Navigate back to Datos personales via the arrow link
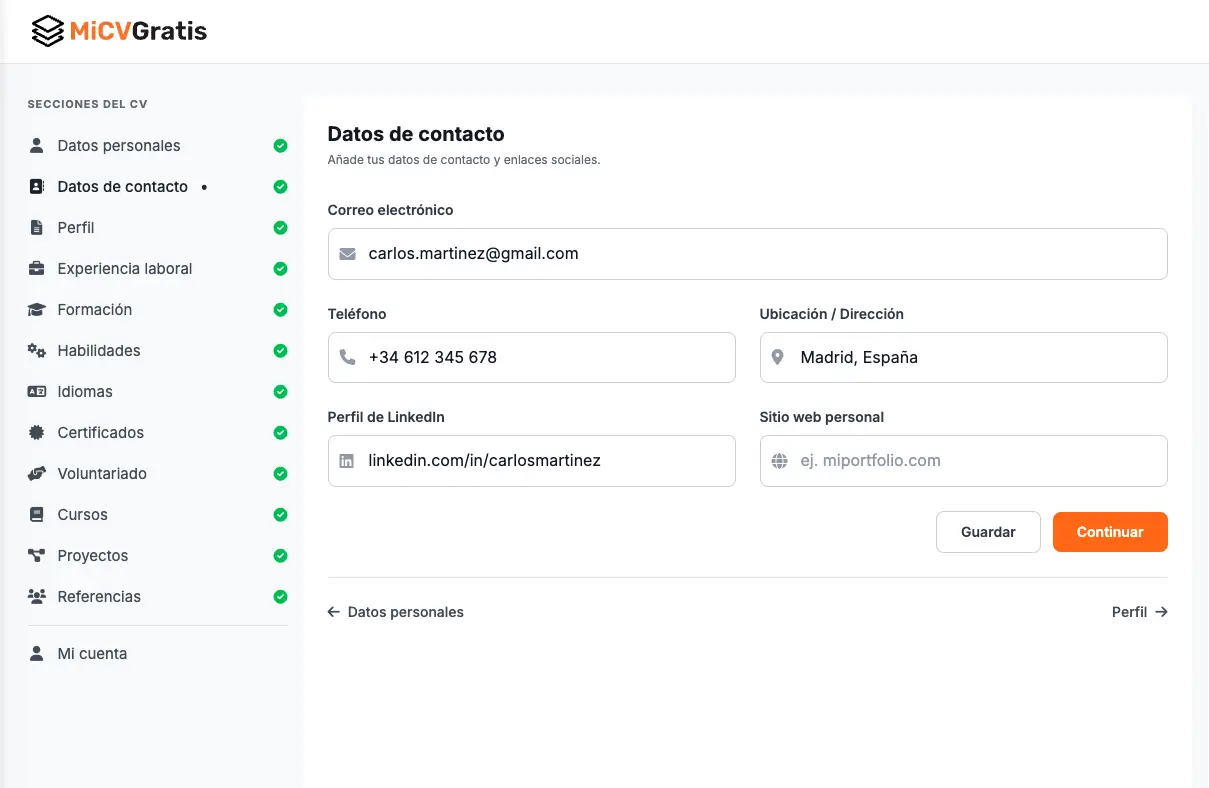The height and width of the screenshot is (788, 1209). coord(396,611)
